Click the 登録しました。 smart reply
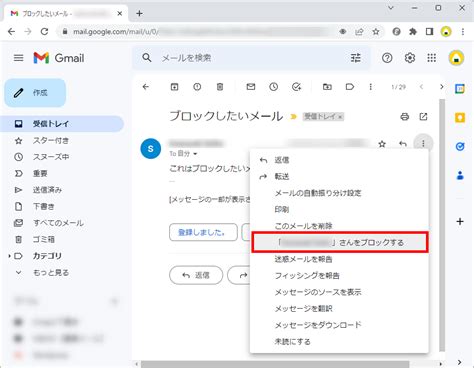 pos(203,232)
